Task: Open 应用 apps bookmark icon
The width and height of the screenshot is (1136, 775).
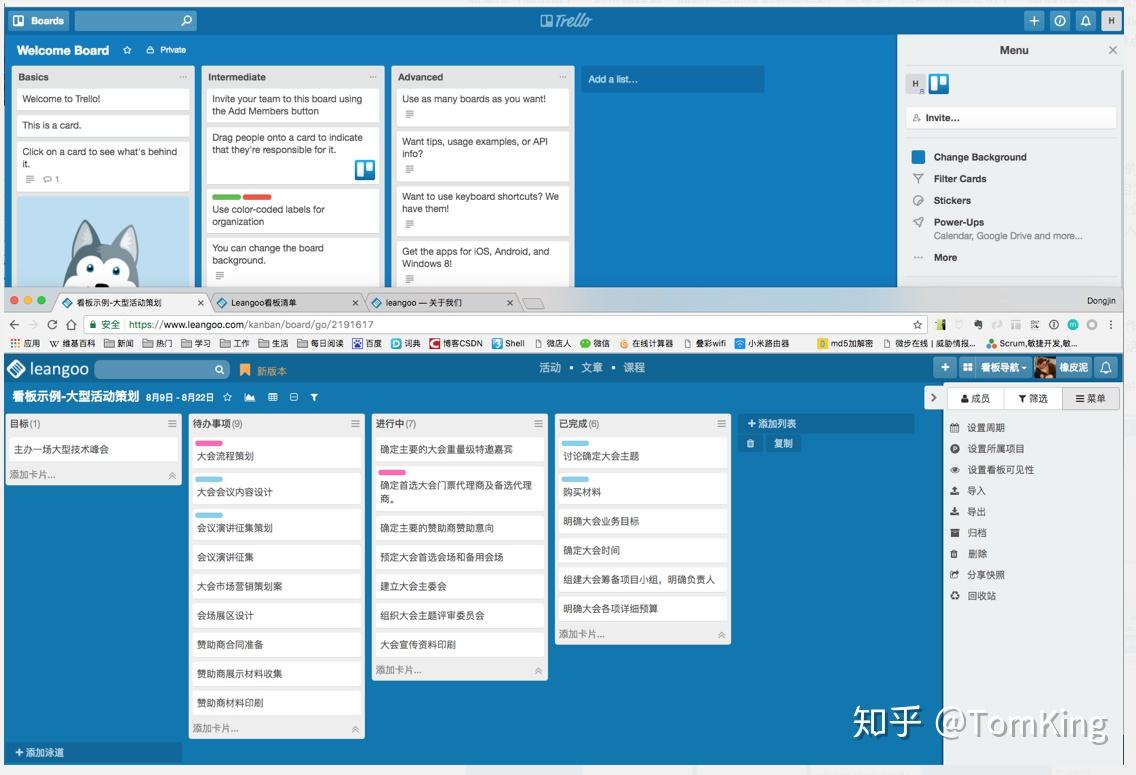Action: coord(25,343)
